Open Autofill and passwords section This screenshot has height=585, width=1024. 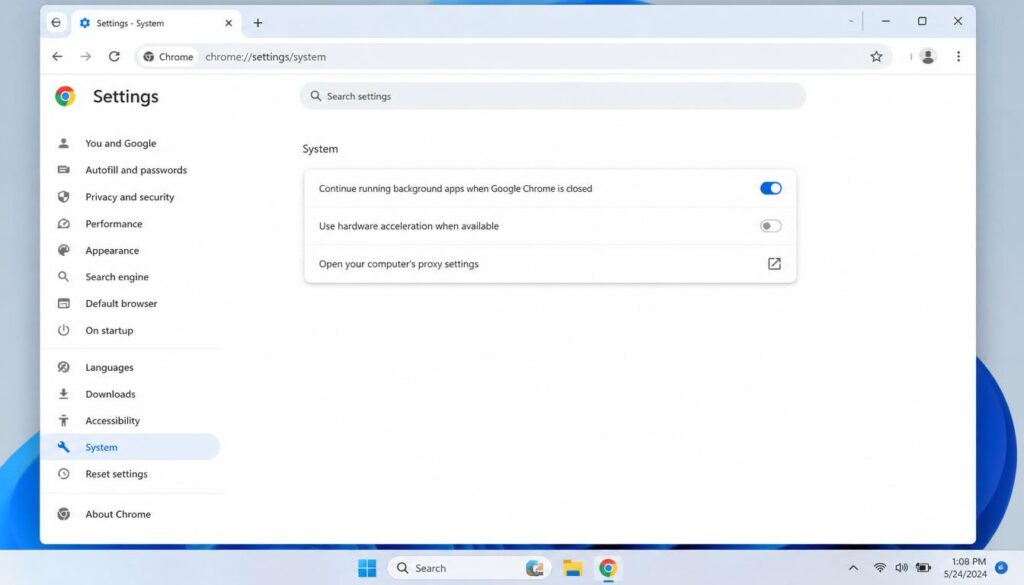coord(136,170)
